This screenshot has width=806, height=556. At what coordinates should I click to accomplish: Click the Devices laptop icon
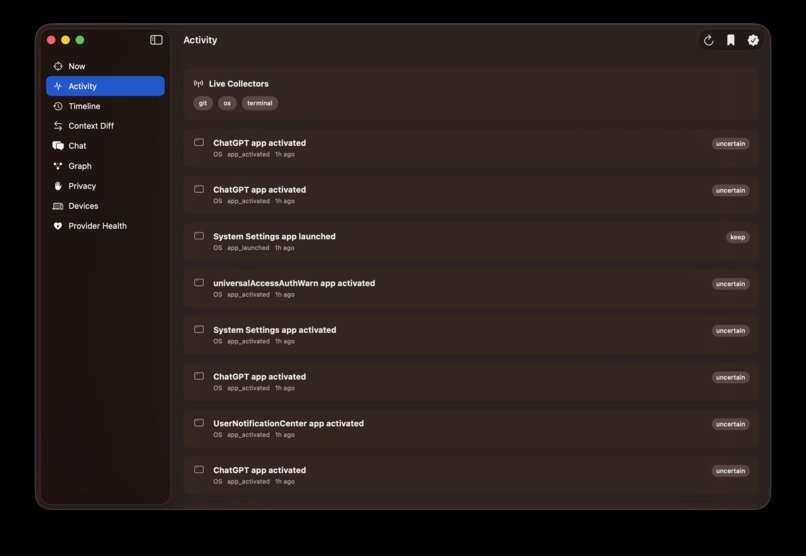(58, 206)
